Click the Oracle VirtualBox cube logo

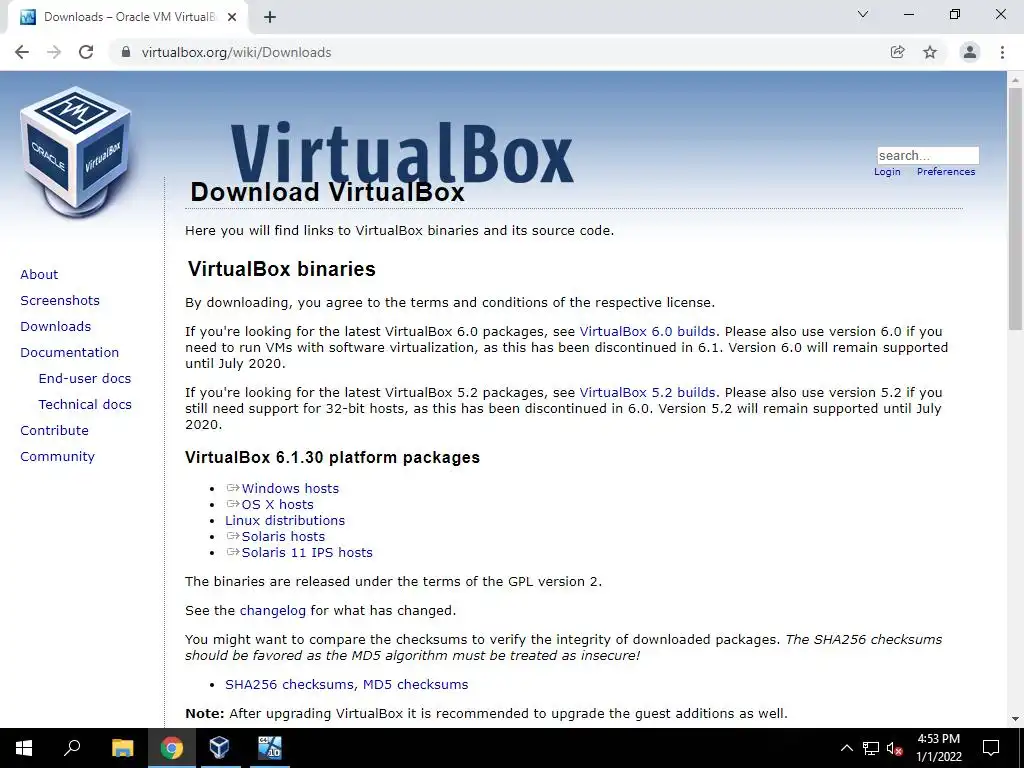[x=76, y=152]
